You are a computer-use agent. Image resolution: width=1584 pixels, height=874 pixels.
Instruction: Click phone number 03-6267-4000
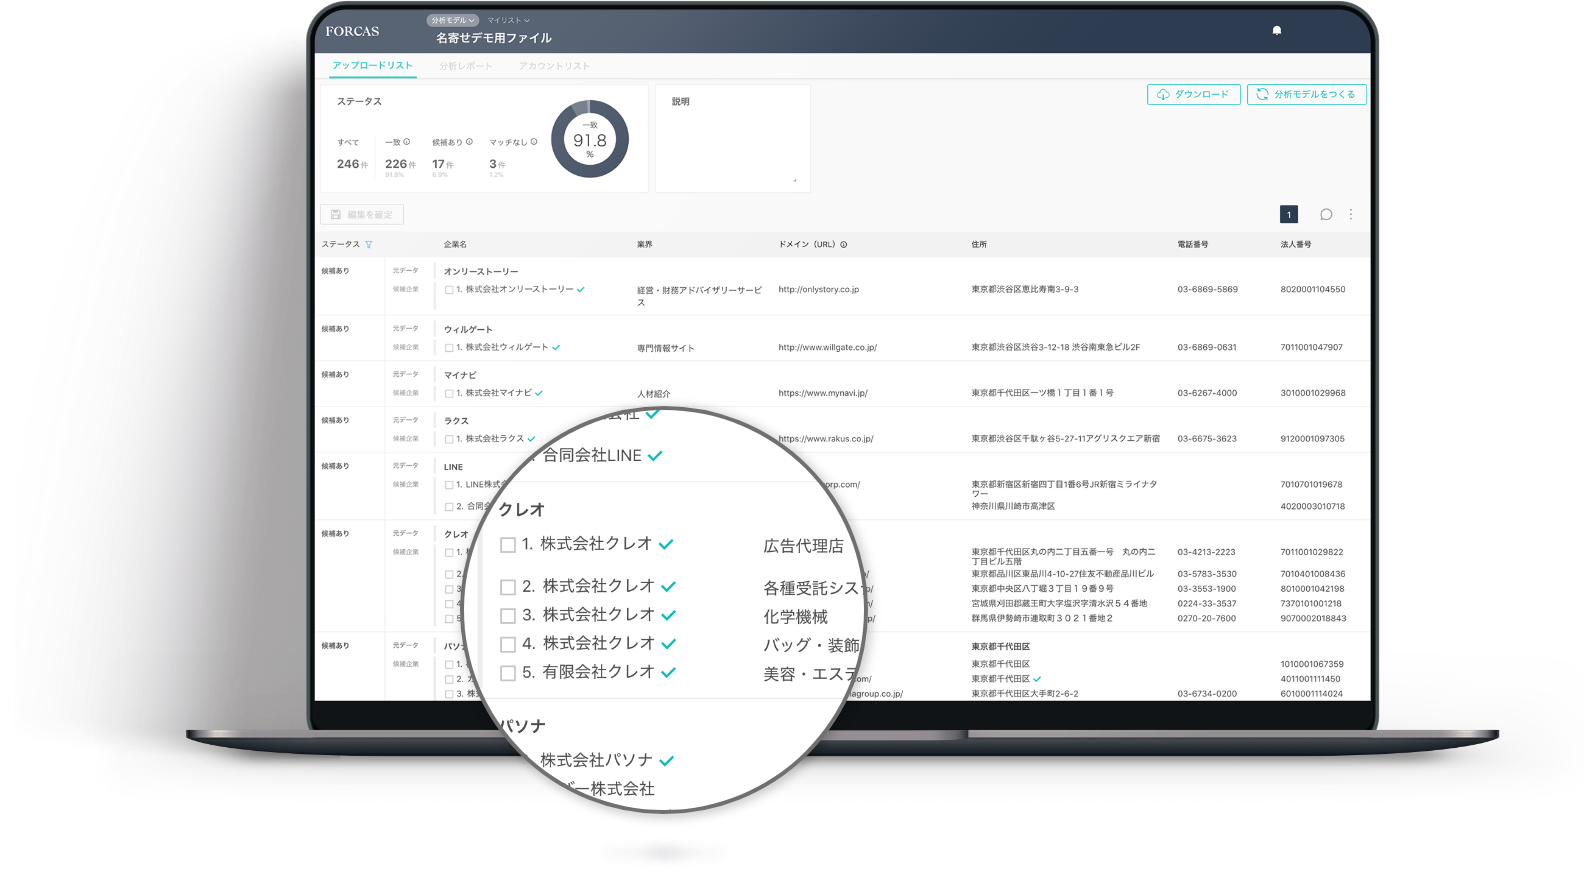(1207, 393)
